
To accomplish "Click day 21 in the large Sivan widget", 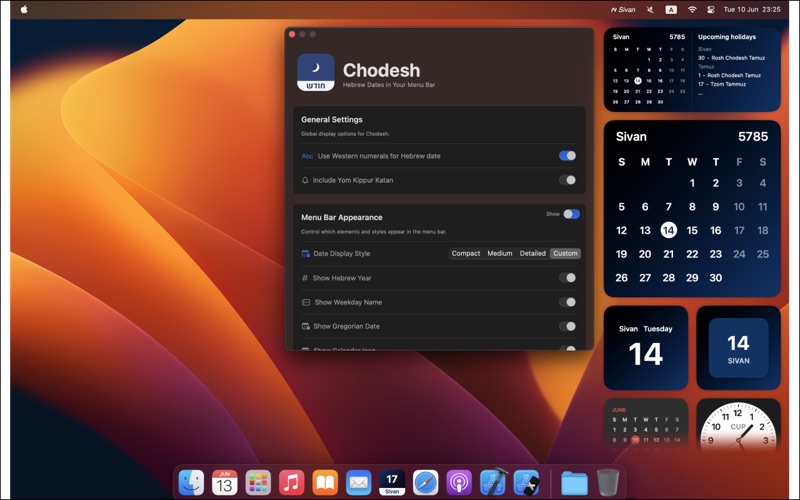I will pyautogui.click(x=668, y=254).
